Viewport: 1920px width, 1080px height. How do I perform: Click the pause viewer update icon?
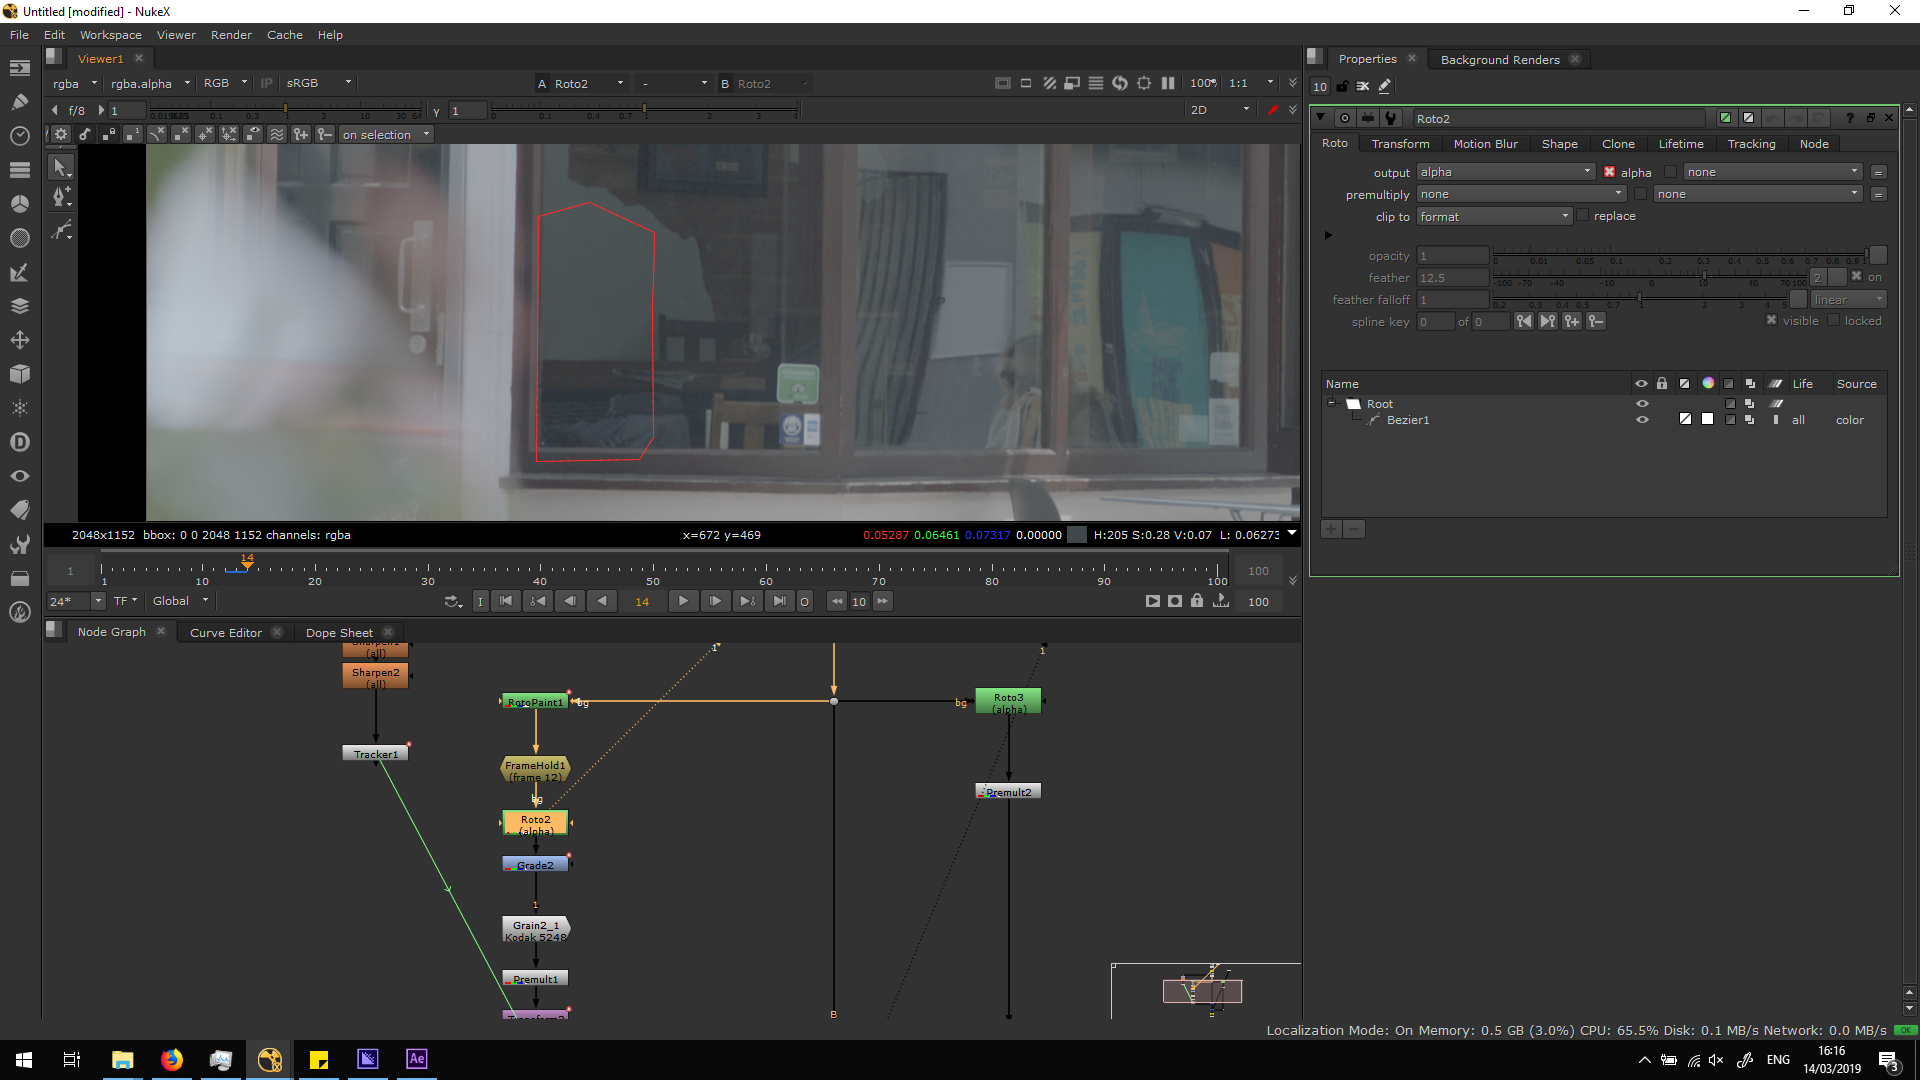[1168, 84]
